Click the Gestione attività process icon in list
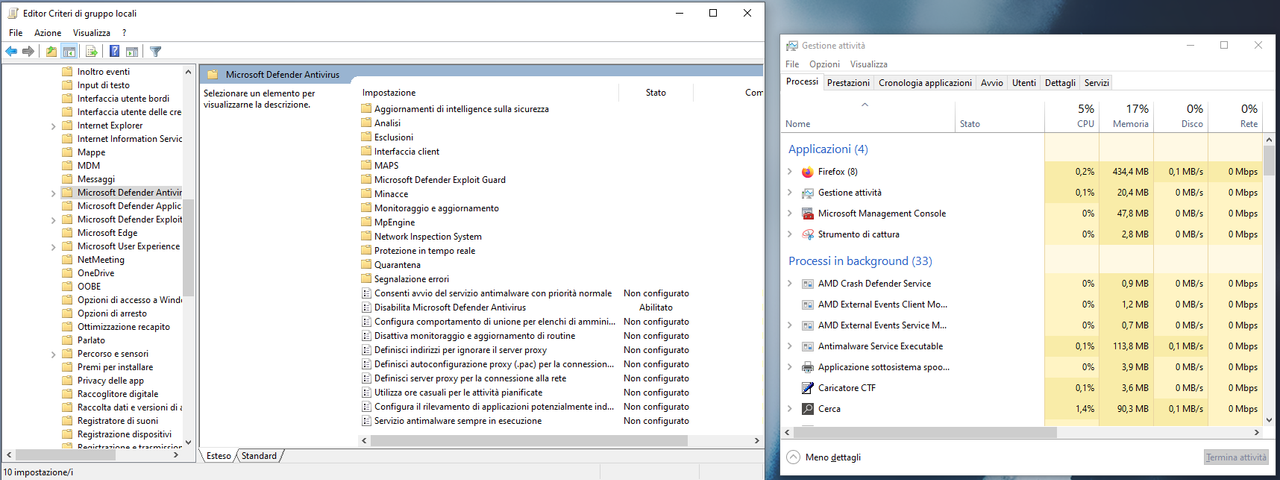This screenshot has height=480, width=1280. [808, 192]
